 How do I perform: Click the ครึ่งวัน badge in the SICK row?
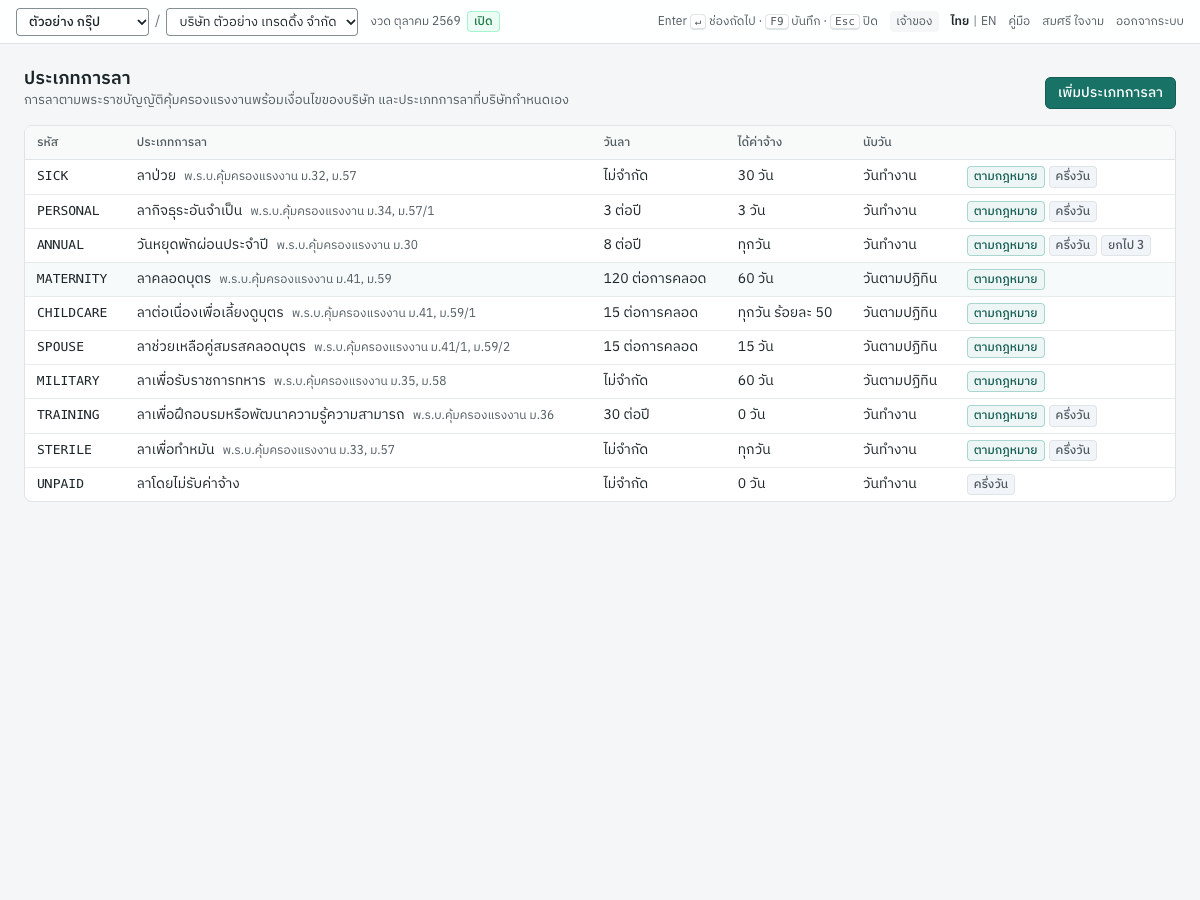point(1073,177)
